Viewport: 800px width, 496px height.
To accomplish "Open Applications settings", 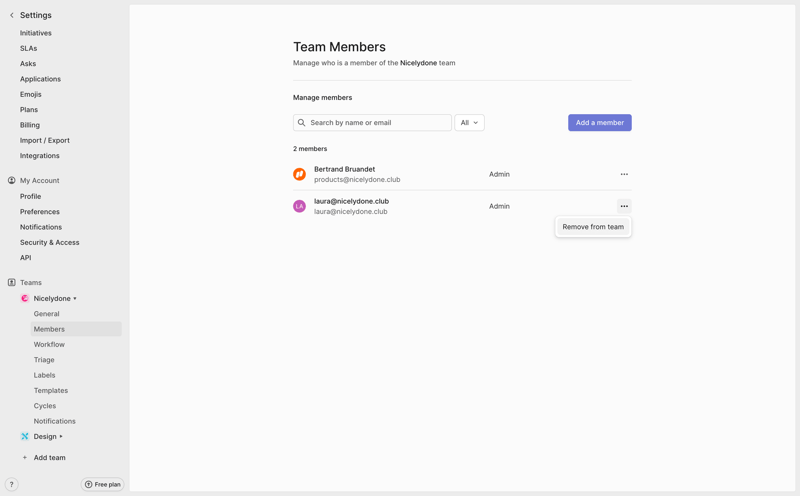I will (x=40, y=79).
